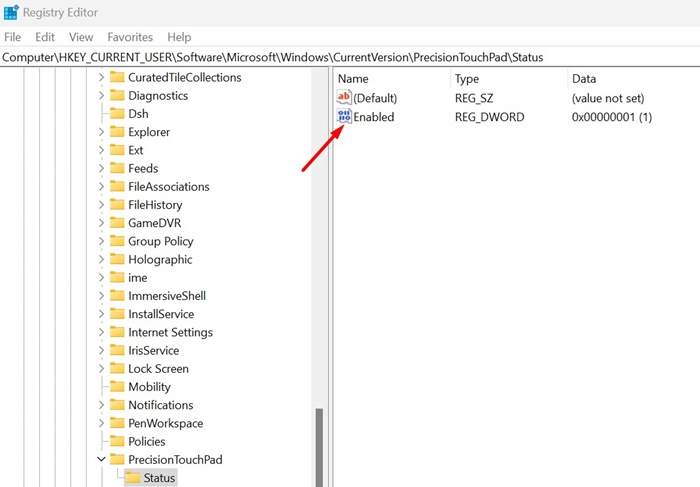Expand the Internet Settings tree node
This screenshot has width=700, height=487.
101,332
